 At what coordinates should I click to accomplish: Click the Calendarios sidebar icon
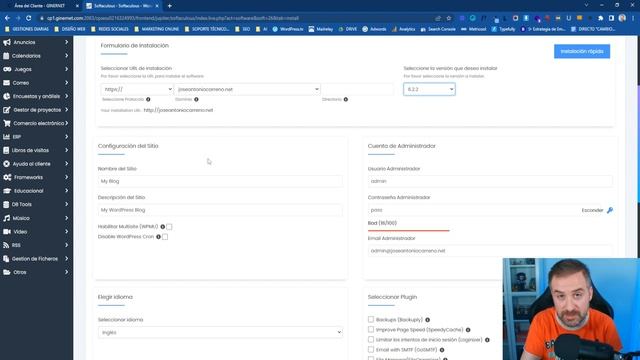(6, 56)
